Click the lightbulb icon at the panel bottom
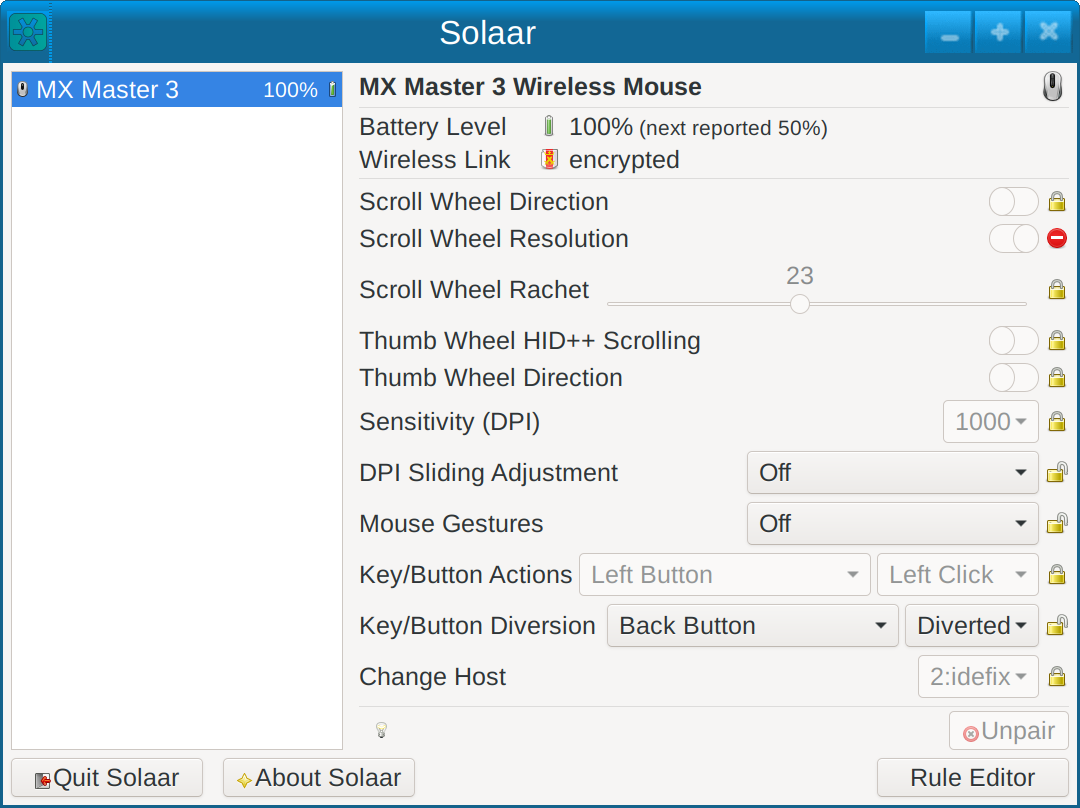This screenshot has width=1080, height=808. 381,731
